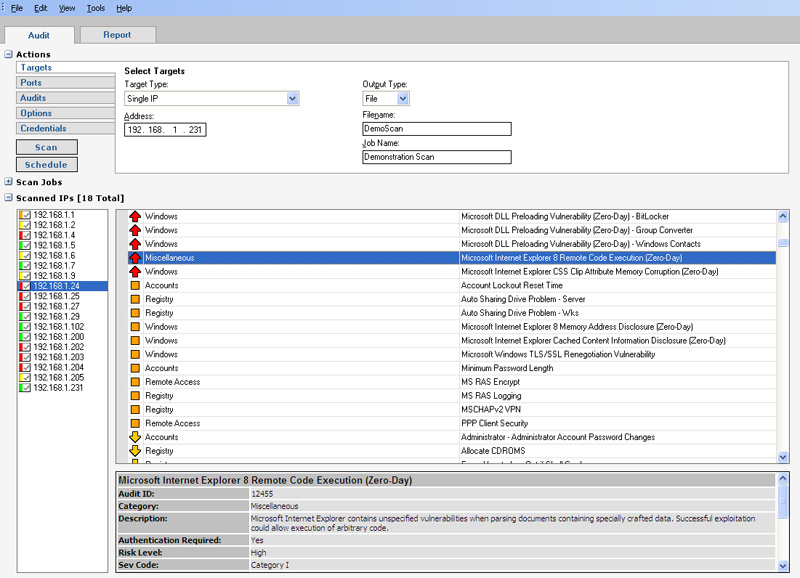Click yellow down arrow for Administrator Account Password Changes
800x578 pixels.
(x=135, y=437)
